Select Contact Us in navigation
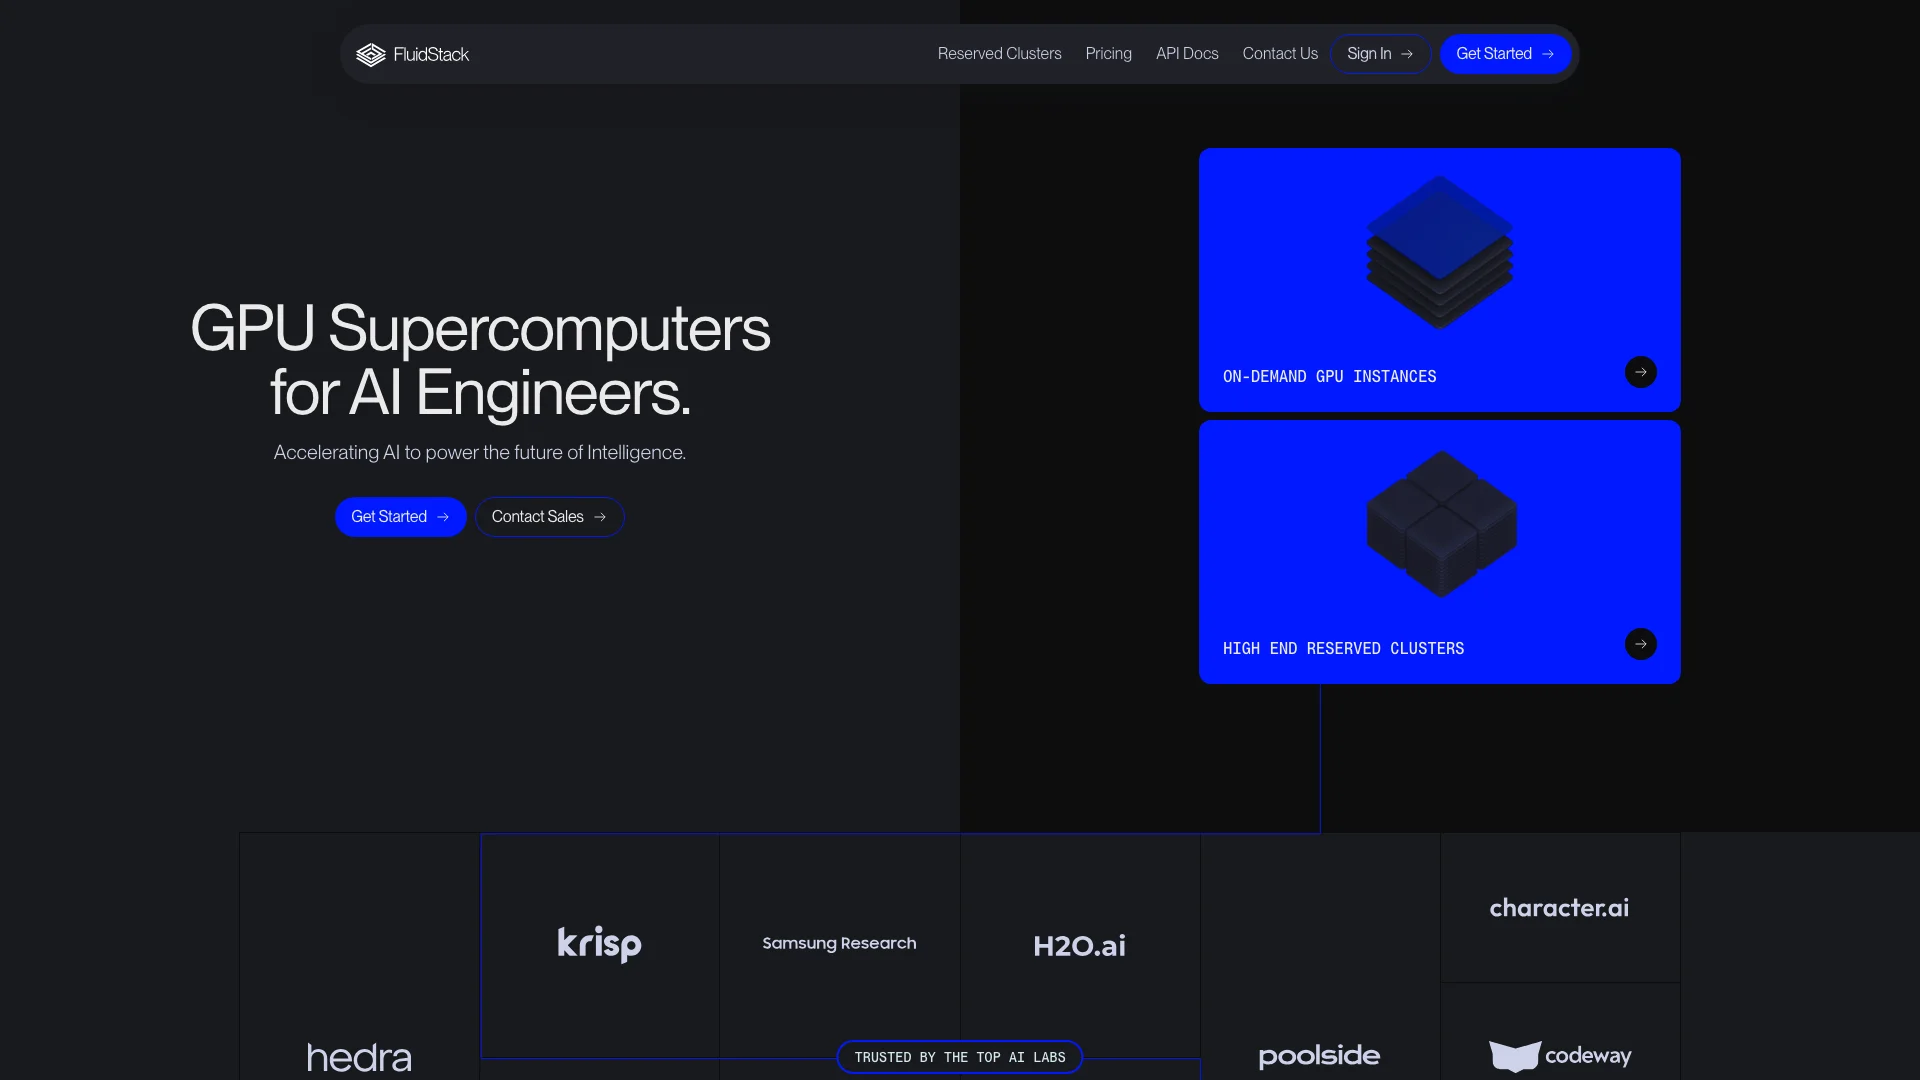 point(1280,54)
